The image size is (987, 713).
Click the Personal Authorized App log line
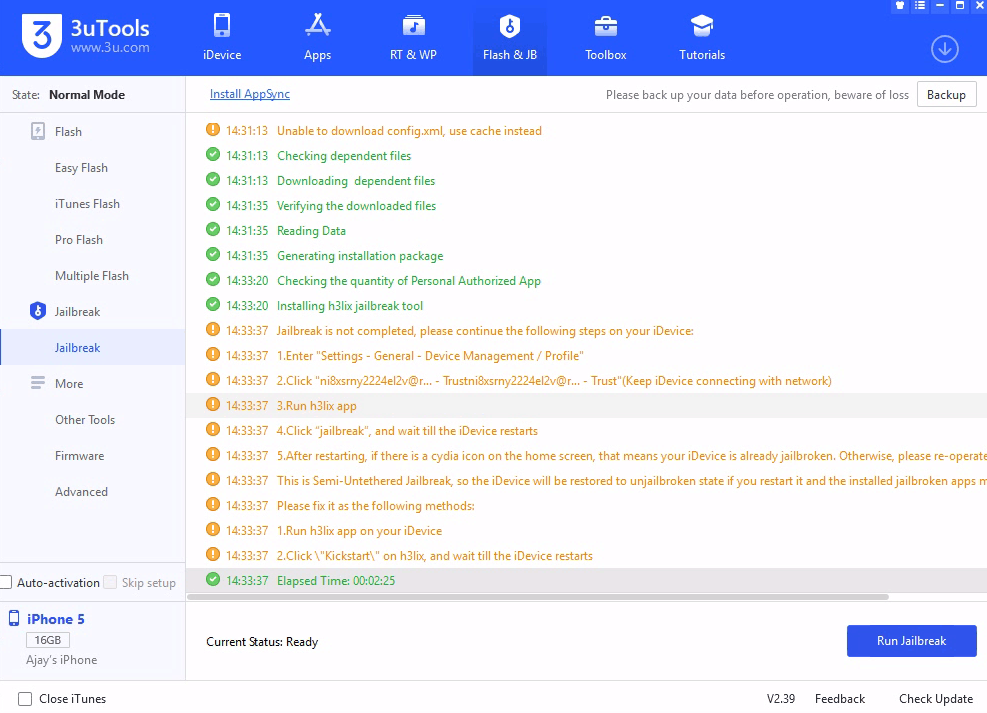pos(409,281)
